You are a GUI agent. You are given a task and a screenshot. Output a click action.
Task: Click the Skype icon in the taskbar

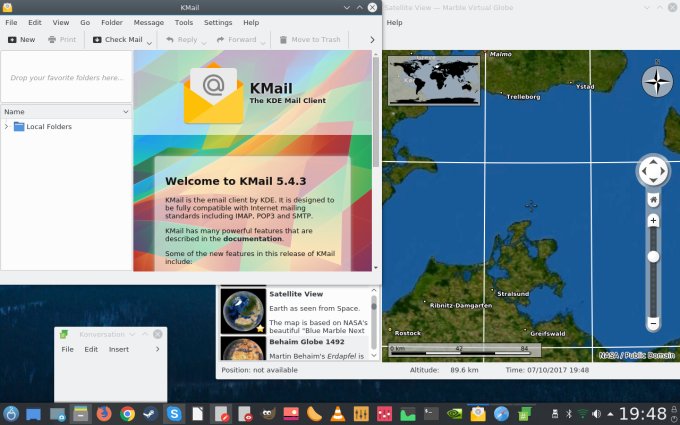(x=175, y=413)
